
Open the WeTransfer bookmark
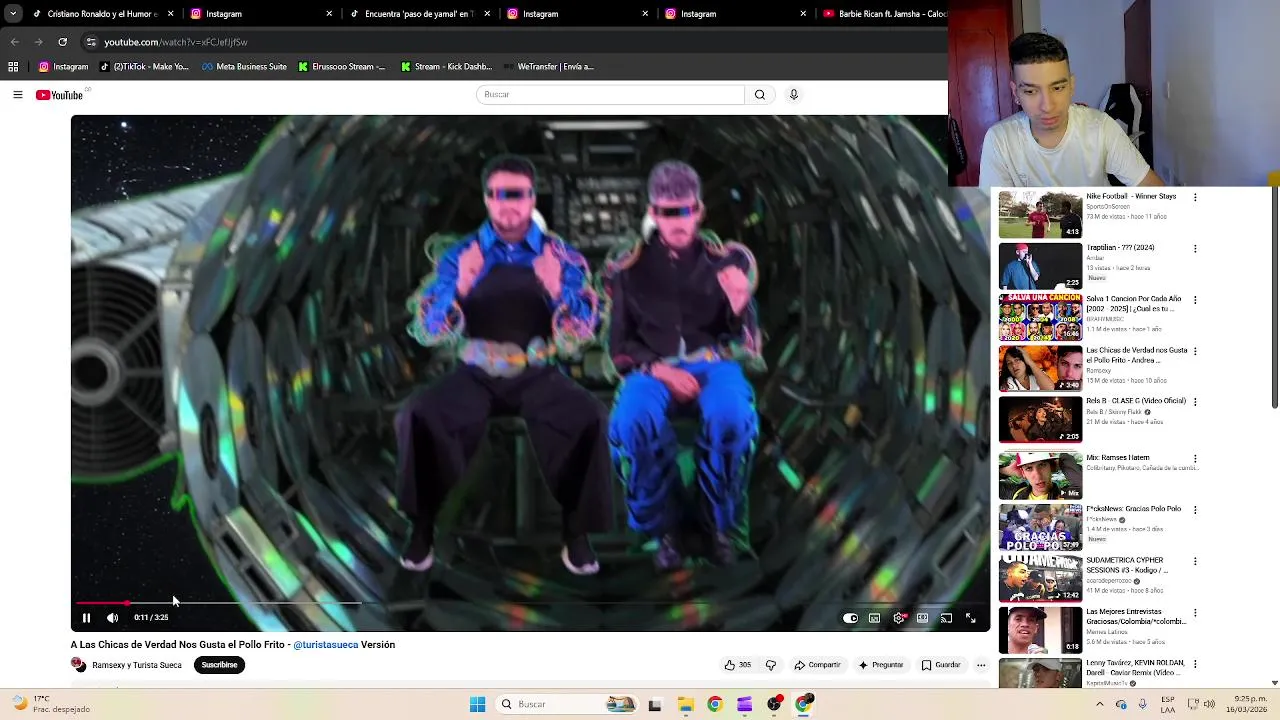tap(549, 67)
